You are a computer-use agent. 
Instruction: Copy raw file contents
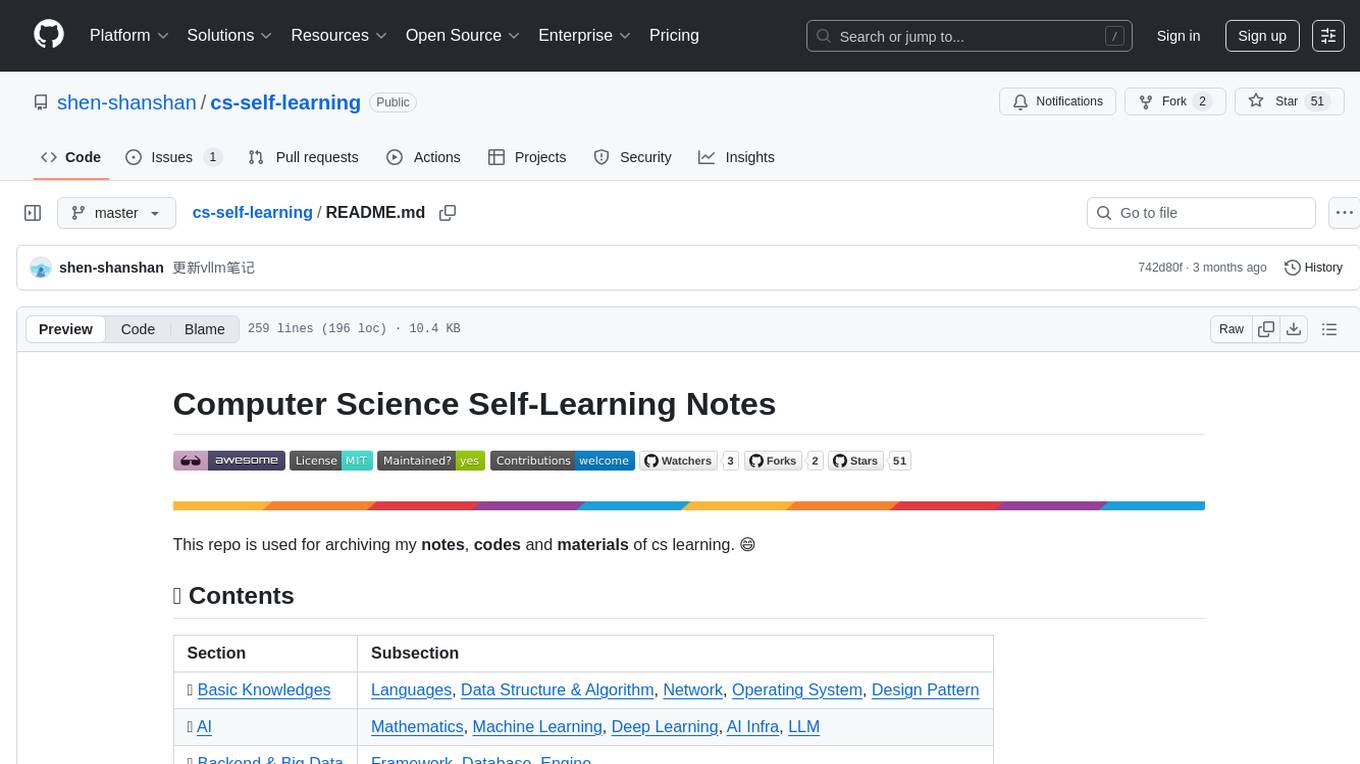pyautogui.click(x=1266, y=329)
